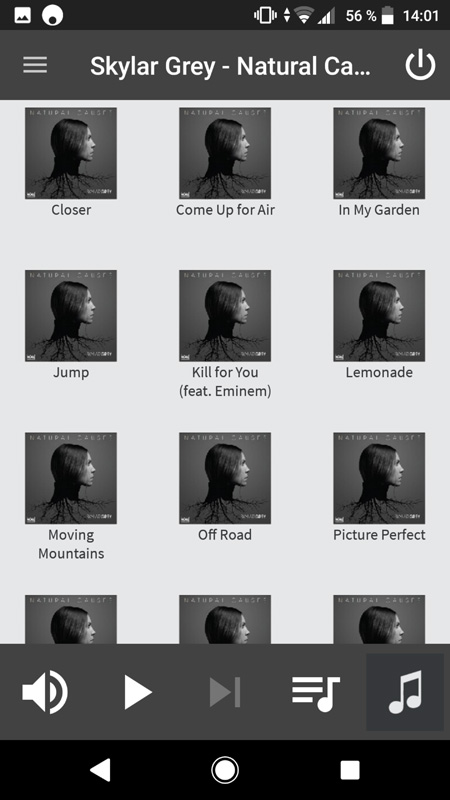Open recent apps square button
This screenshot has width=450, height=800.
(x=350, y=770)
